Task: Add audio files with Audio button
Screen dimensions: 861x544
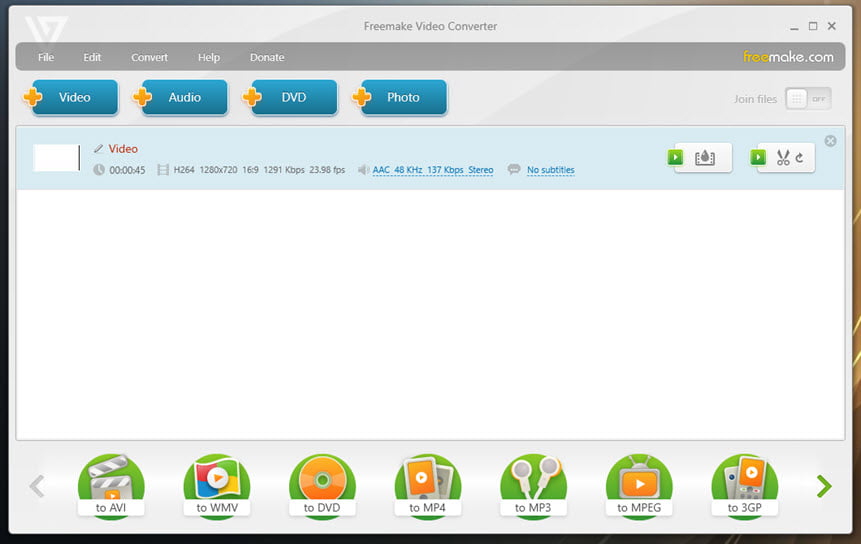Action: (181, 97)
